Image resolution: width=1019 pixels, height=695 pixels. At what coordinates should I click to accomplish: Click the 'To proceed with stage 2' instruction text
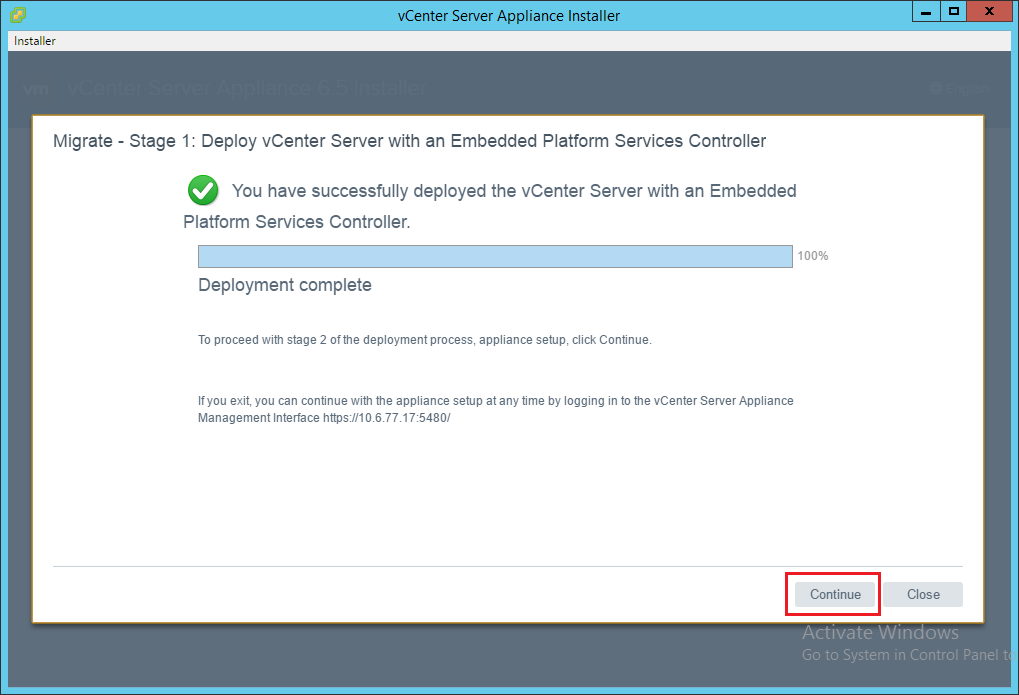[x=424, y=340]
